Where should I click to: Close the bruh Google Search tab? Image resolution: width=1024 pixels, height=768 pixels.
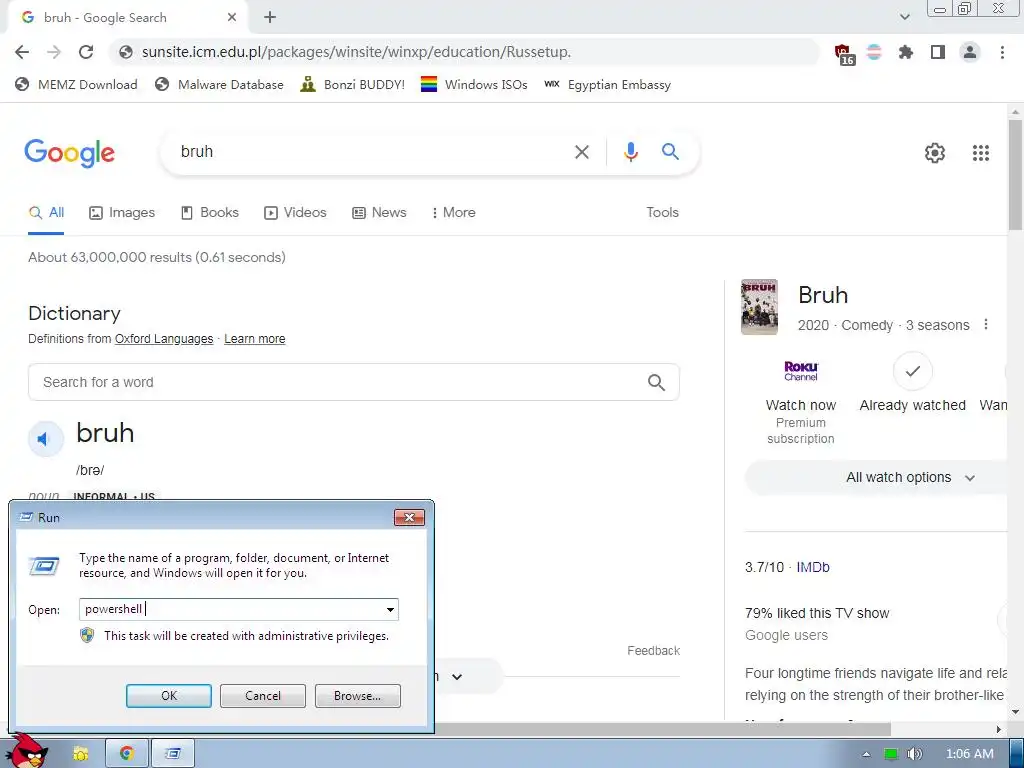(x=232, y=18)
